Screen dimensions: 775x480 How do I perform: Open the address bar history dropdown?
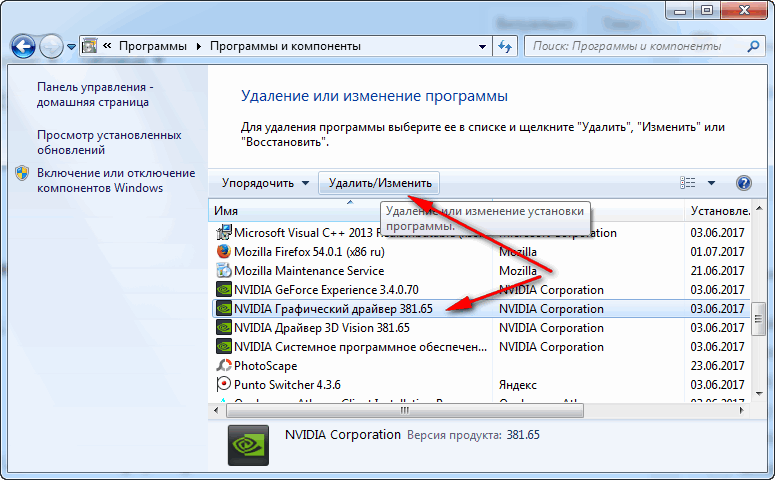click(482, 46)
